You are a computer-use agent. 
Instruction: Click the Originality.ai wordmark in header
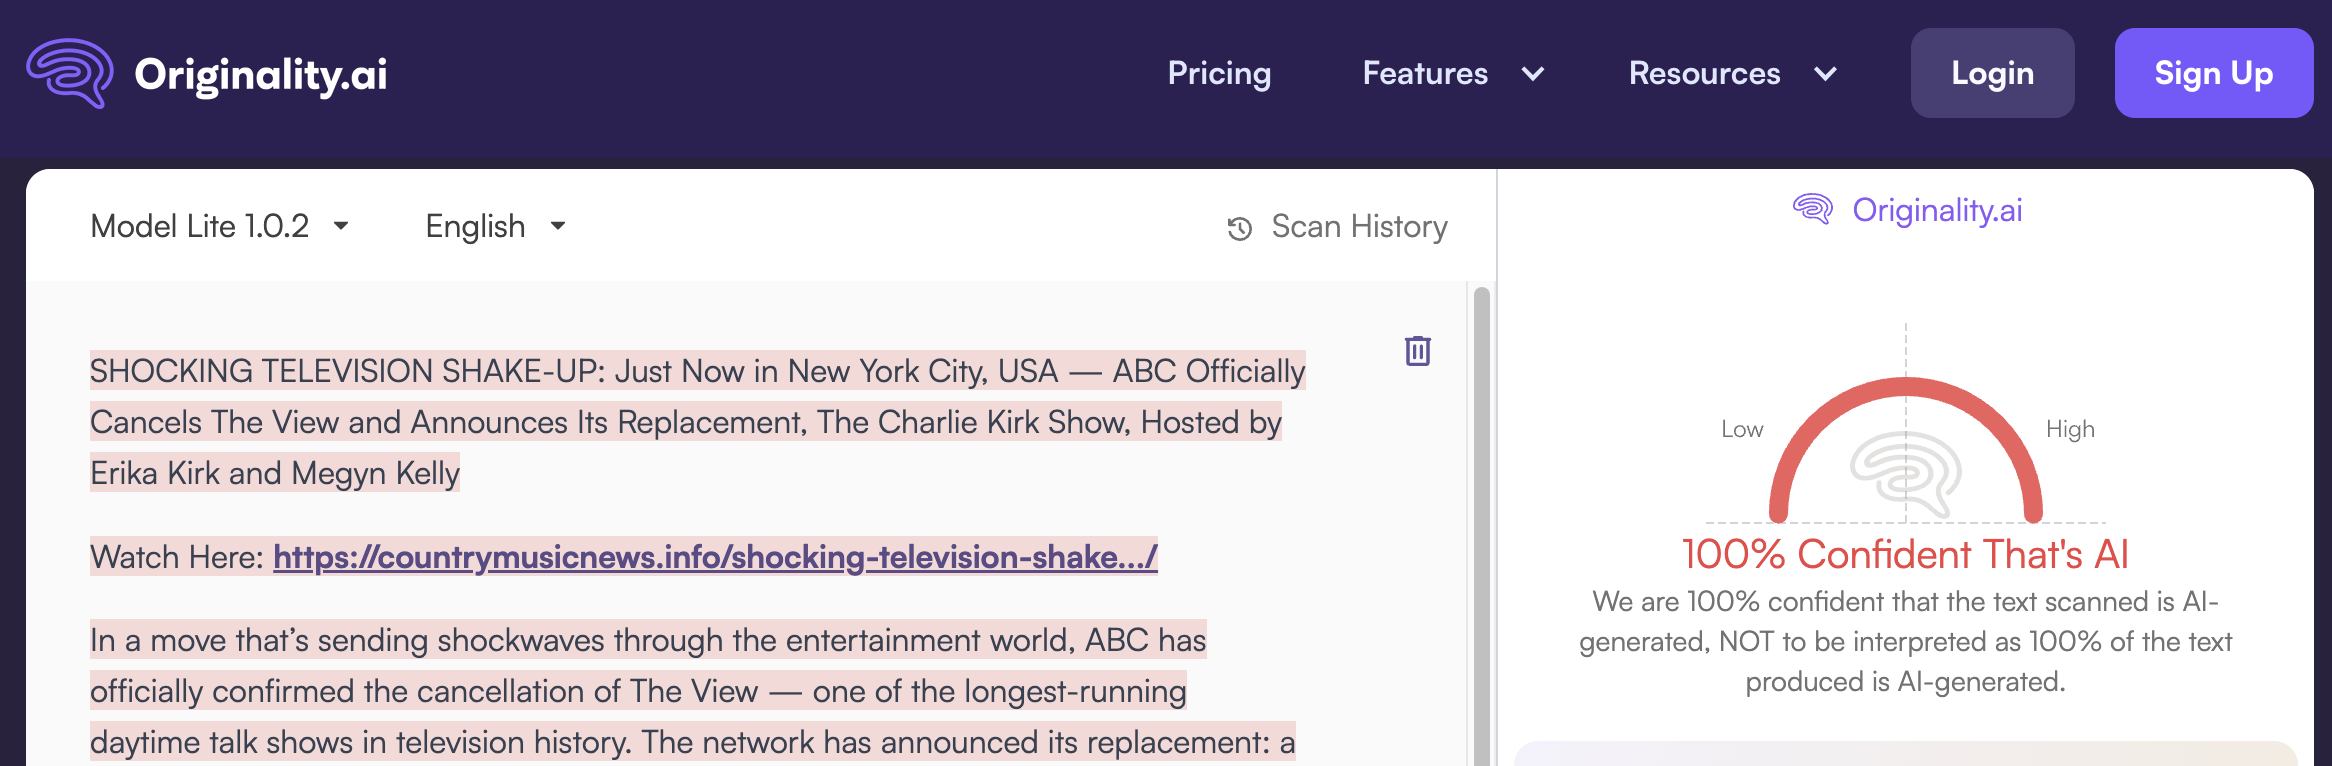(x=261, y=74)
